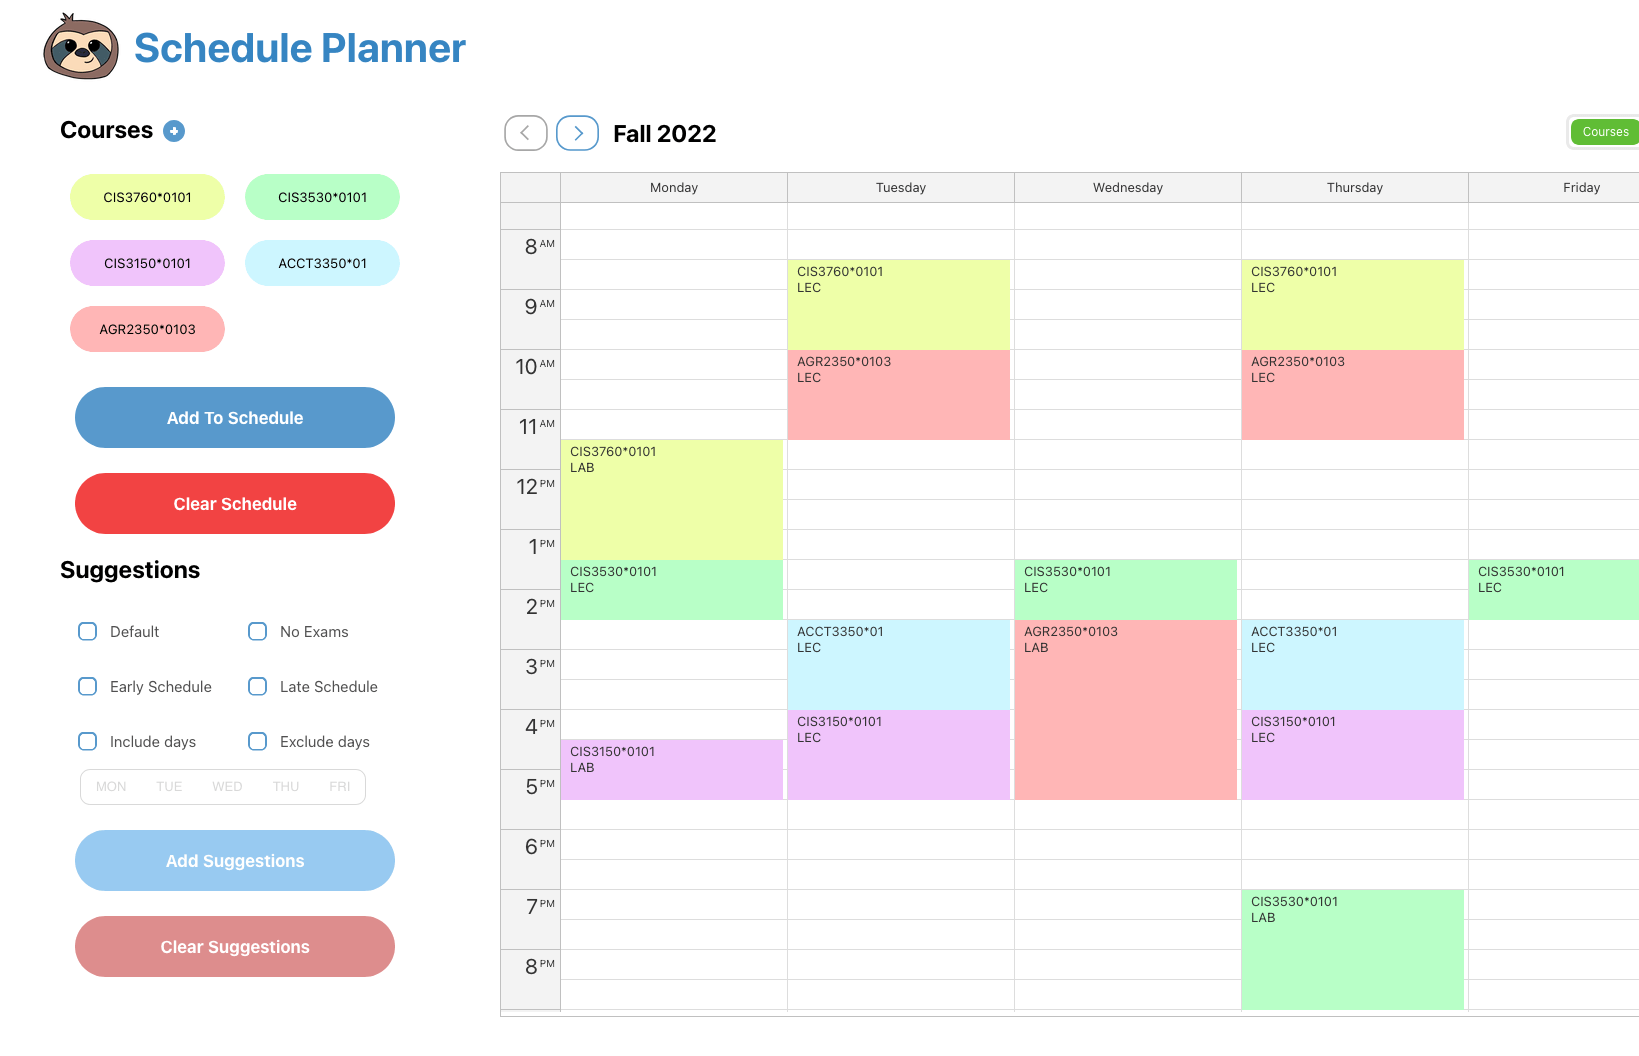Click Clear Suggestions
1639x1056 pixels.
click(234, 946)
